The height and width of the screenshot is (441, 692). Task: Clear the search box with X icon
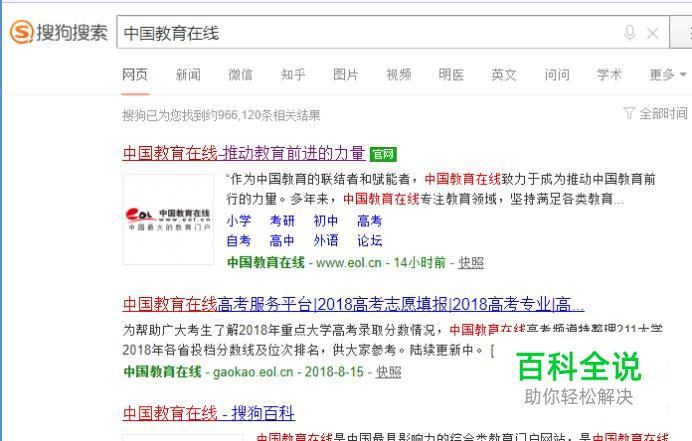point(652,33)
